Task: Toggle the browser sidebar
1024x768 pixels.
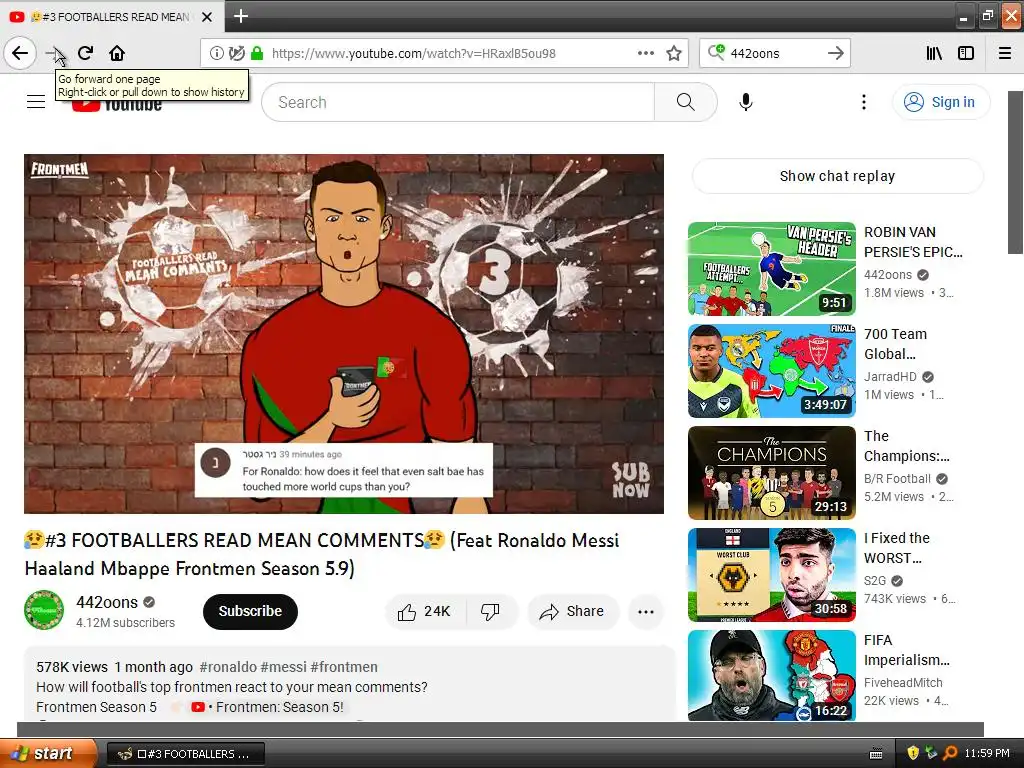Action: 966,53
